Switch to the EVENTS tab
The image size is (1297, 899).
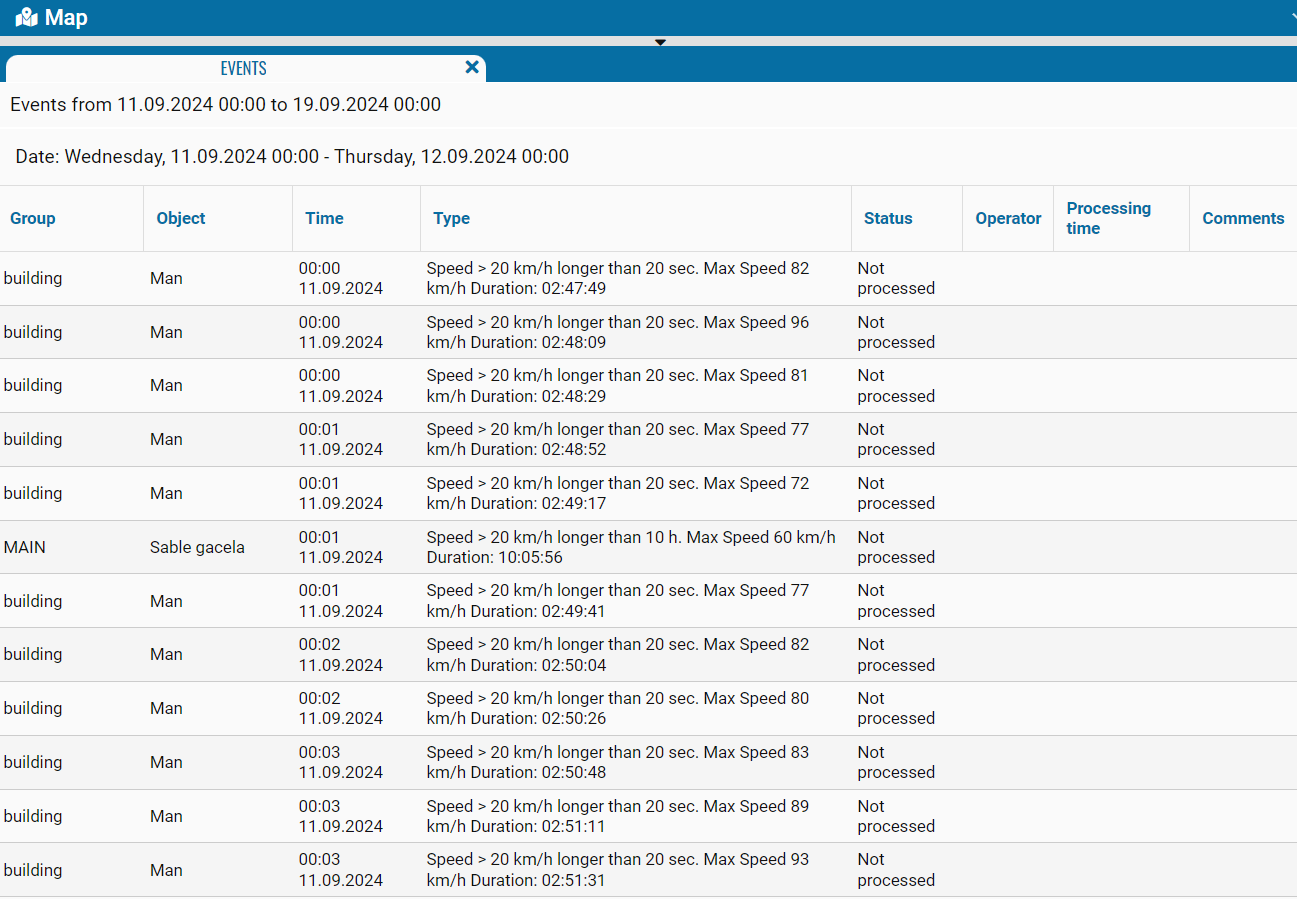(243, 68)
